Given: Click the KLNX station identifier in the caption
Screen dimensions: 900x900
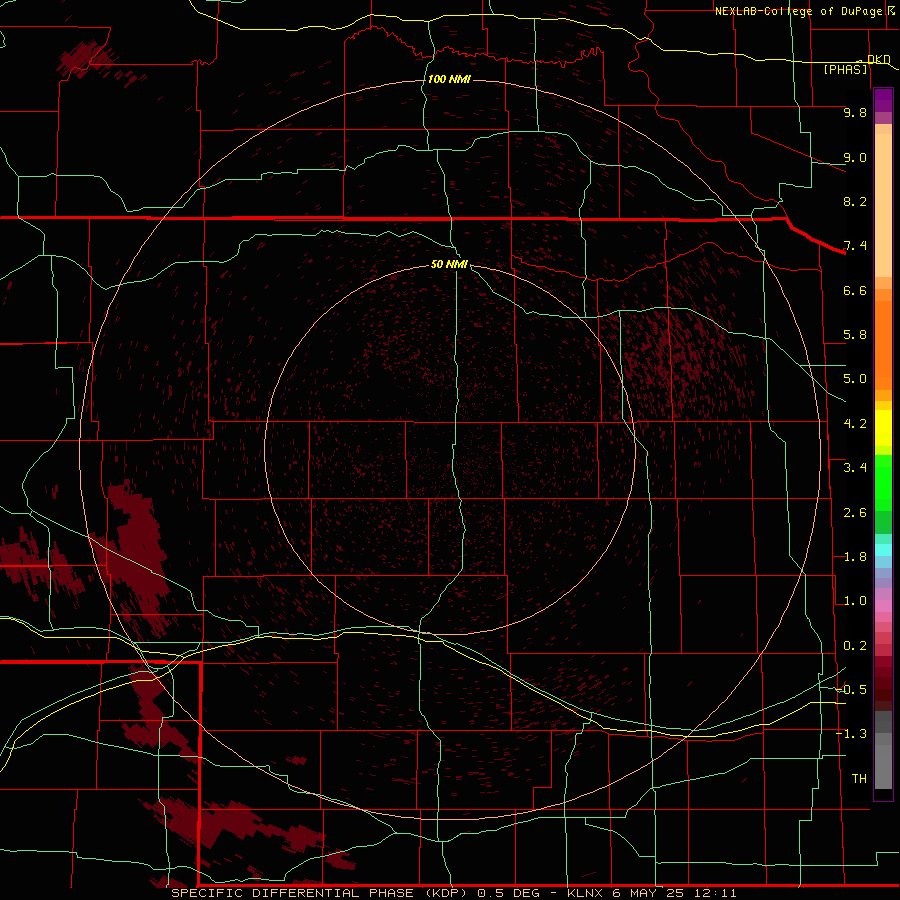Looking at the screenshot, I should click(x=585, y=893).
